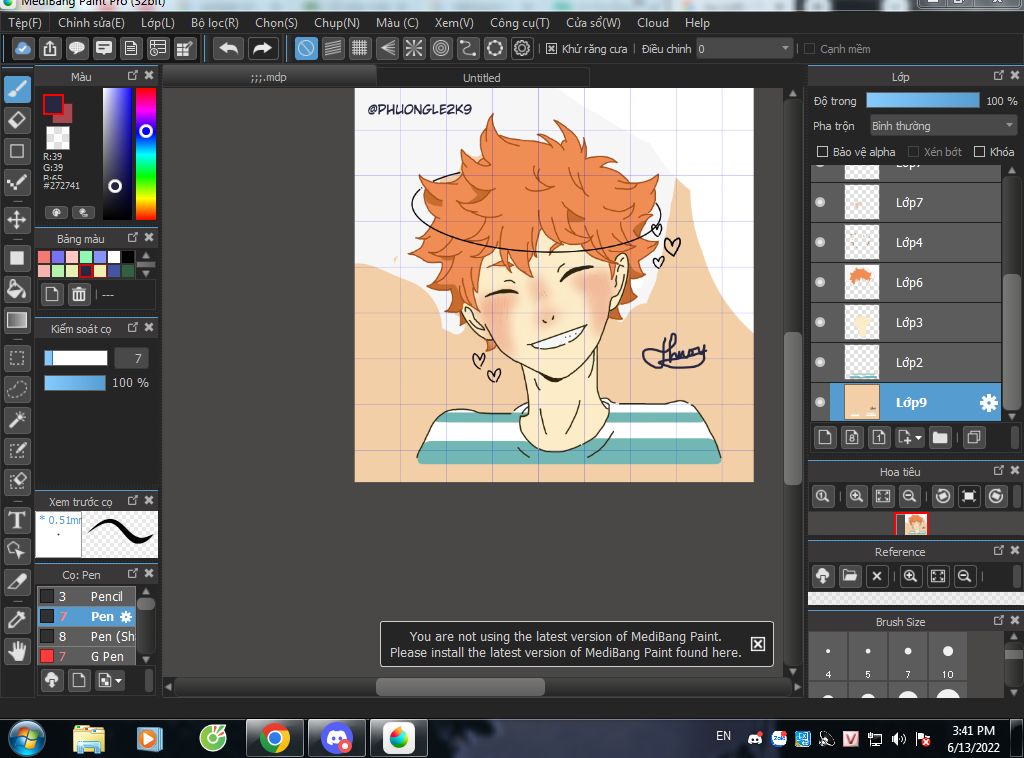Add a new layer folder
Screen dimensions: 1024x758
point(940,437)
